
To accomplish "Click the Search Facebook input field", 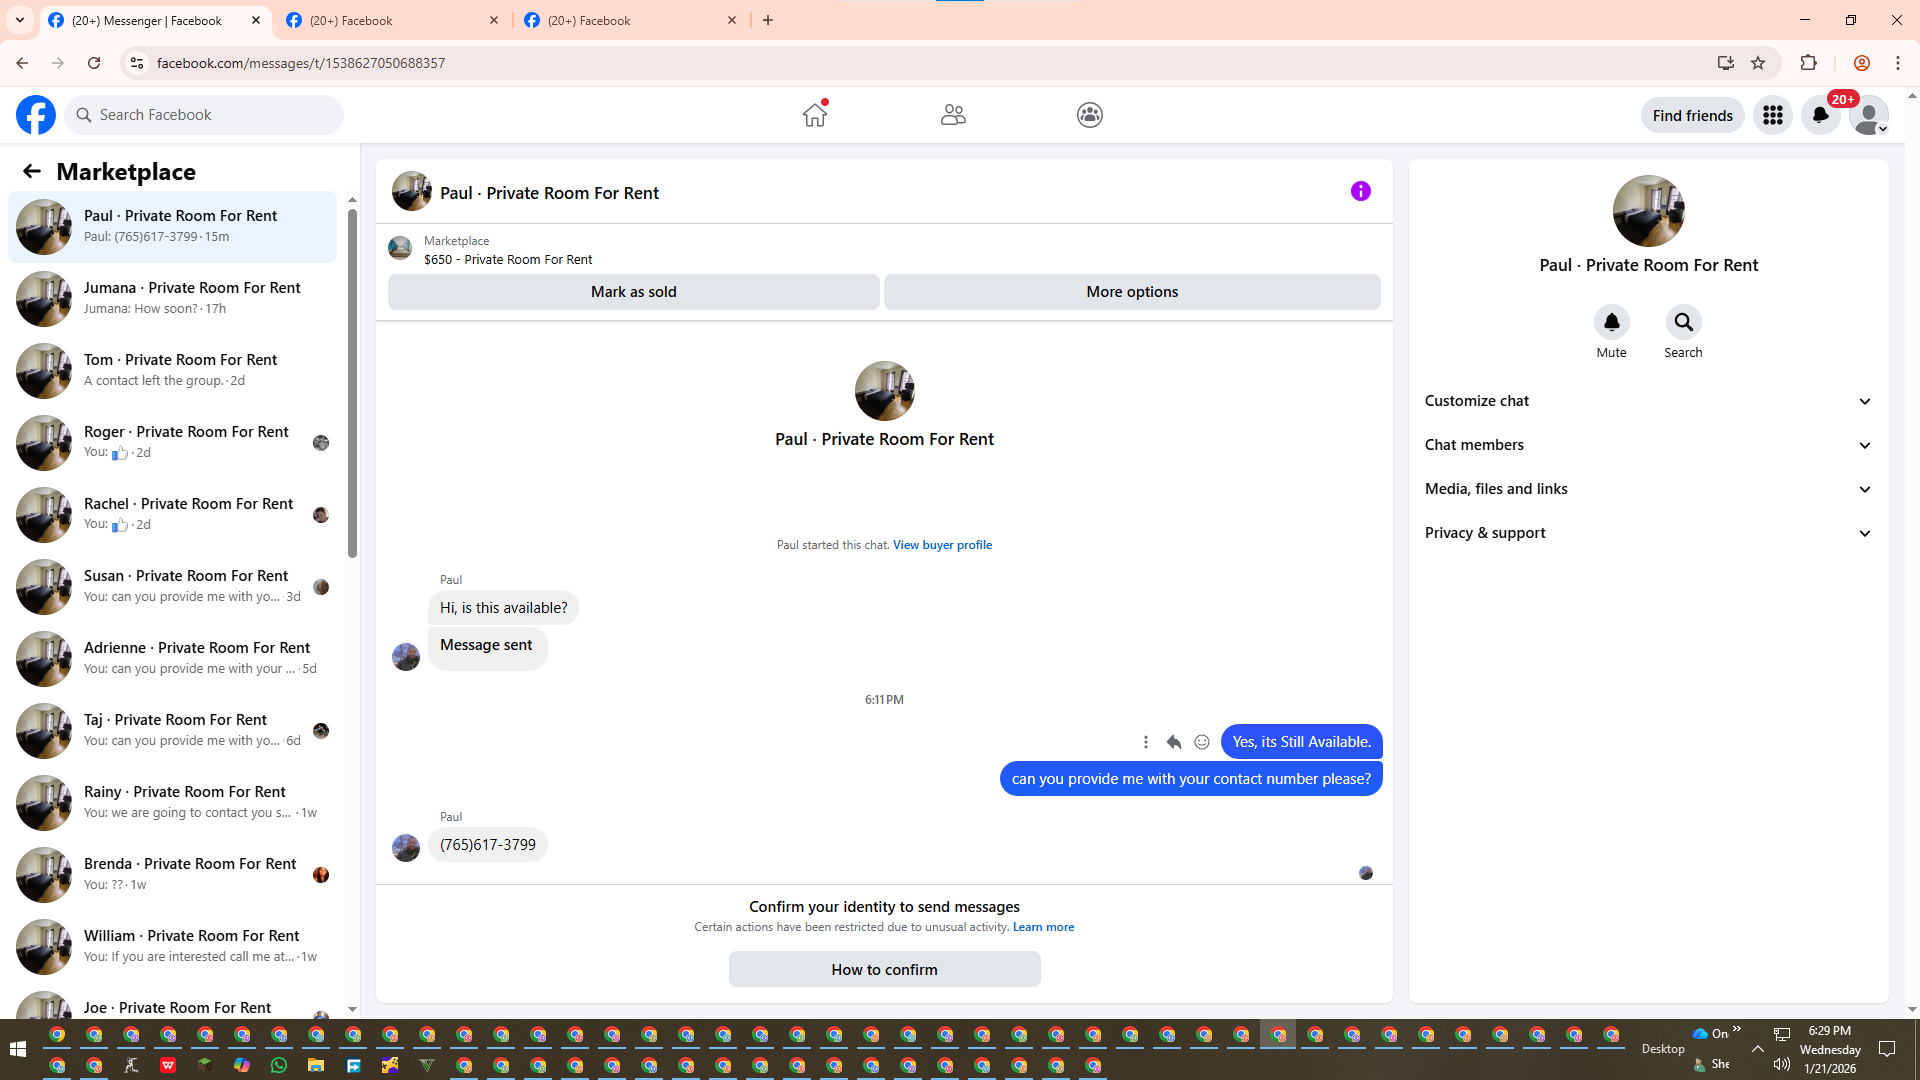I will pos(215,115).
